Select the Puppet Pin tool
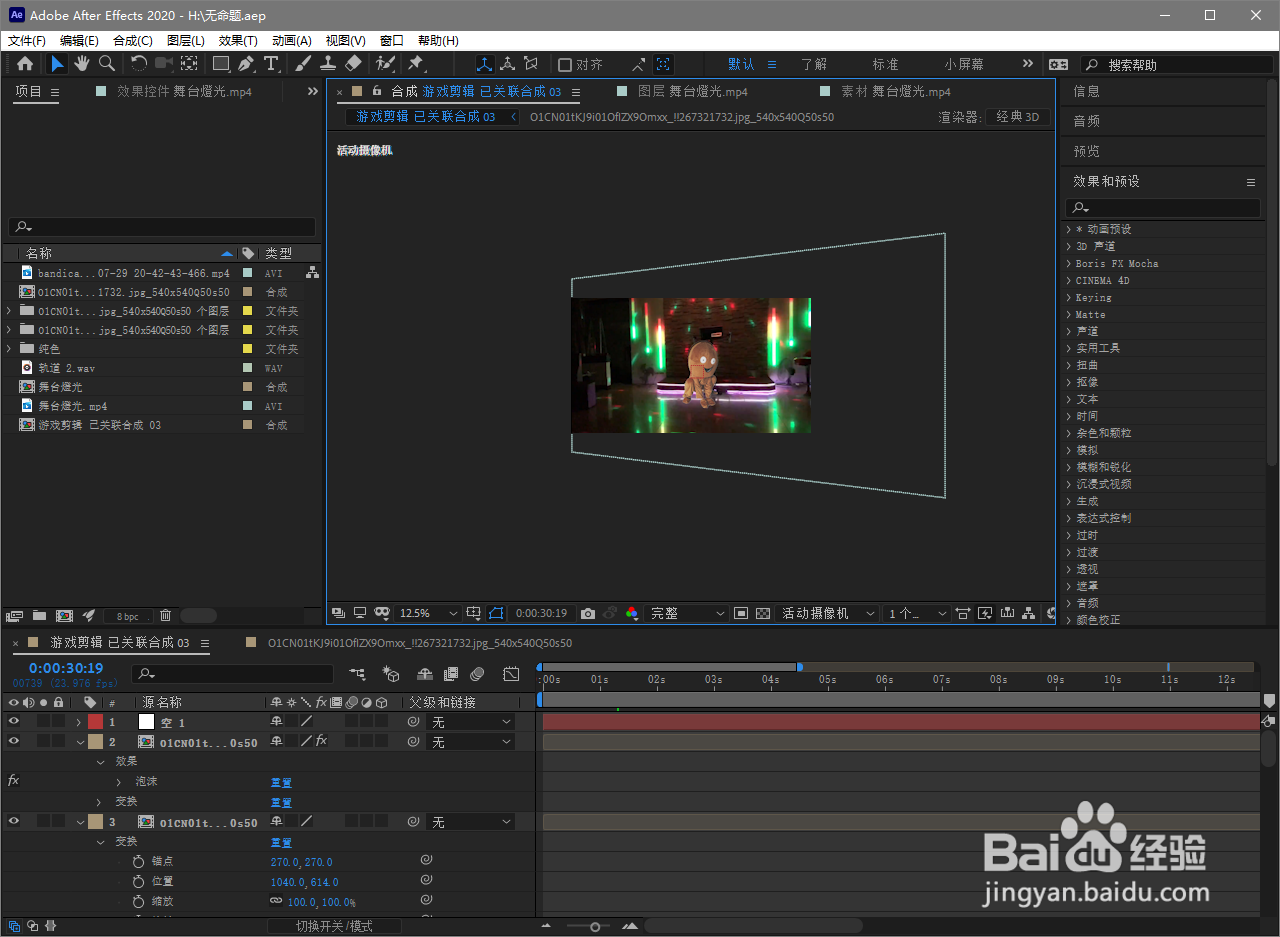Viewport: 1280px width, 937px height. (416, 64)
